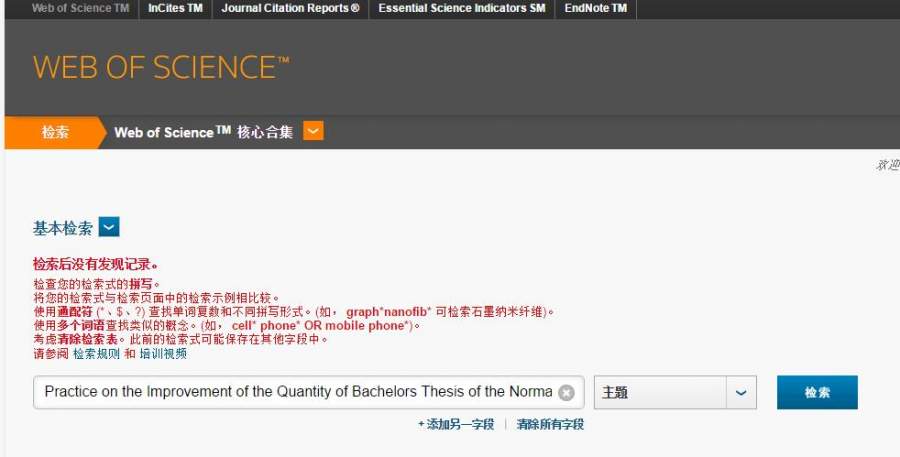Click the 检索后没有发现记录 error message
The width and height of the screenshot is (900, 457).
pyautogui.click(x=95, y=265)
